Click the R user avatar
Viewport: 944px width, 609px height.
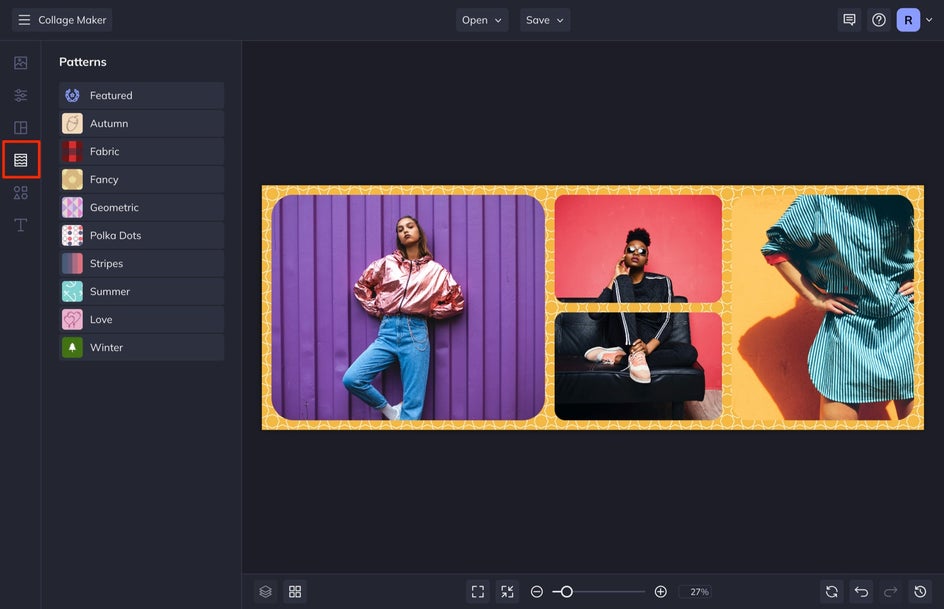[908, 20]
